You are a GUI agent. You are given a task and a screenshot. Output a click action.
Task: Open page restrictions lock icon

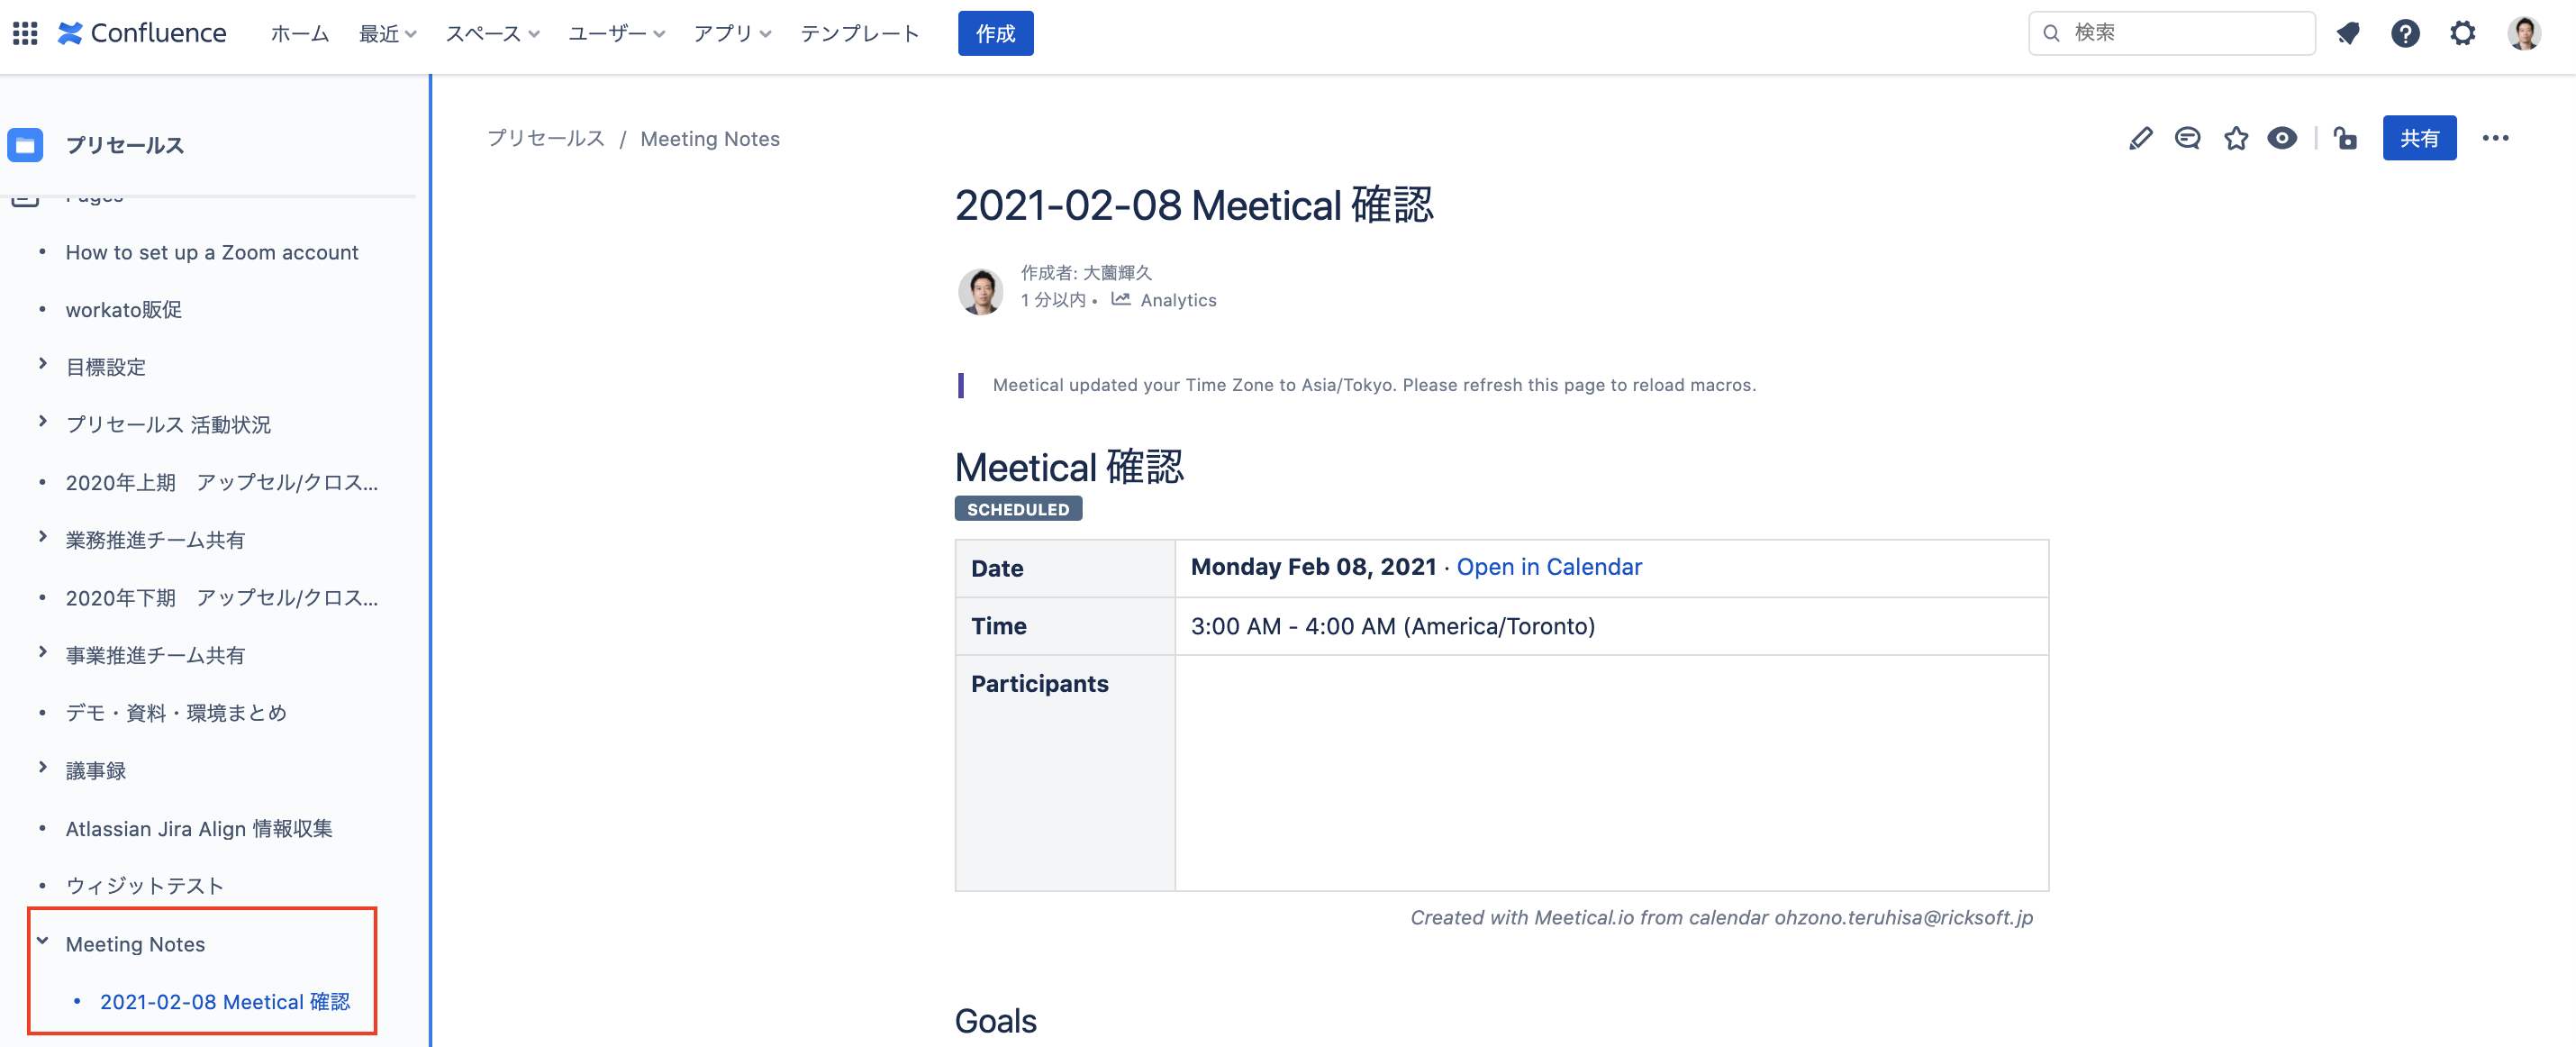2345,138
